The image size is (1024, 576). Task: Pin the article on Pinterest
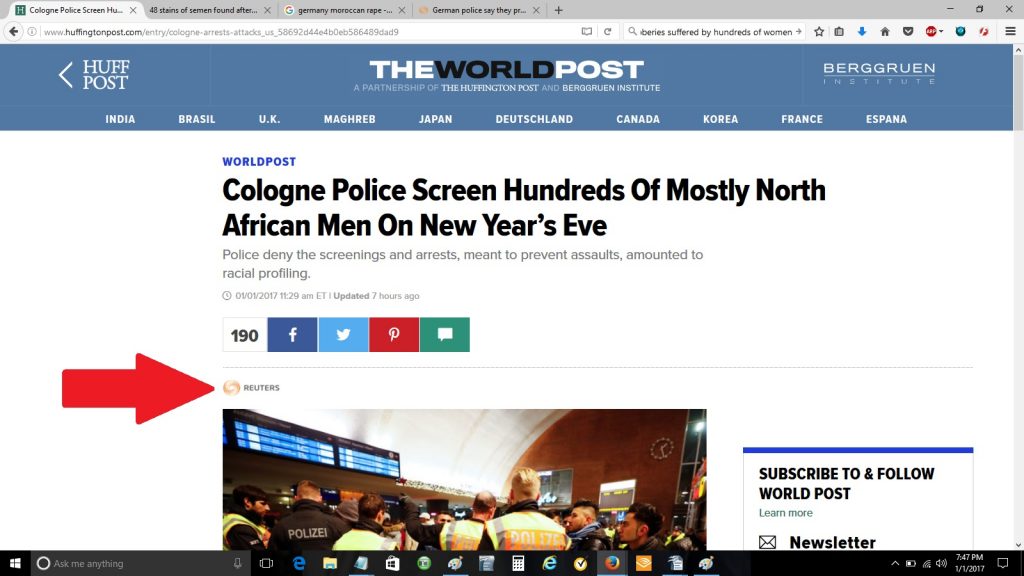[394, 335]
